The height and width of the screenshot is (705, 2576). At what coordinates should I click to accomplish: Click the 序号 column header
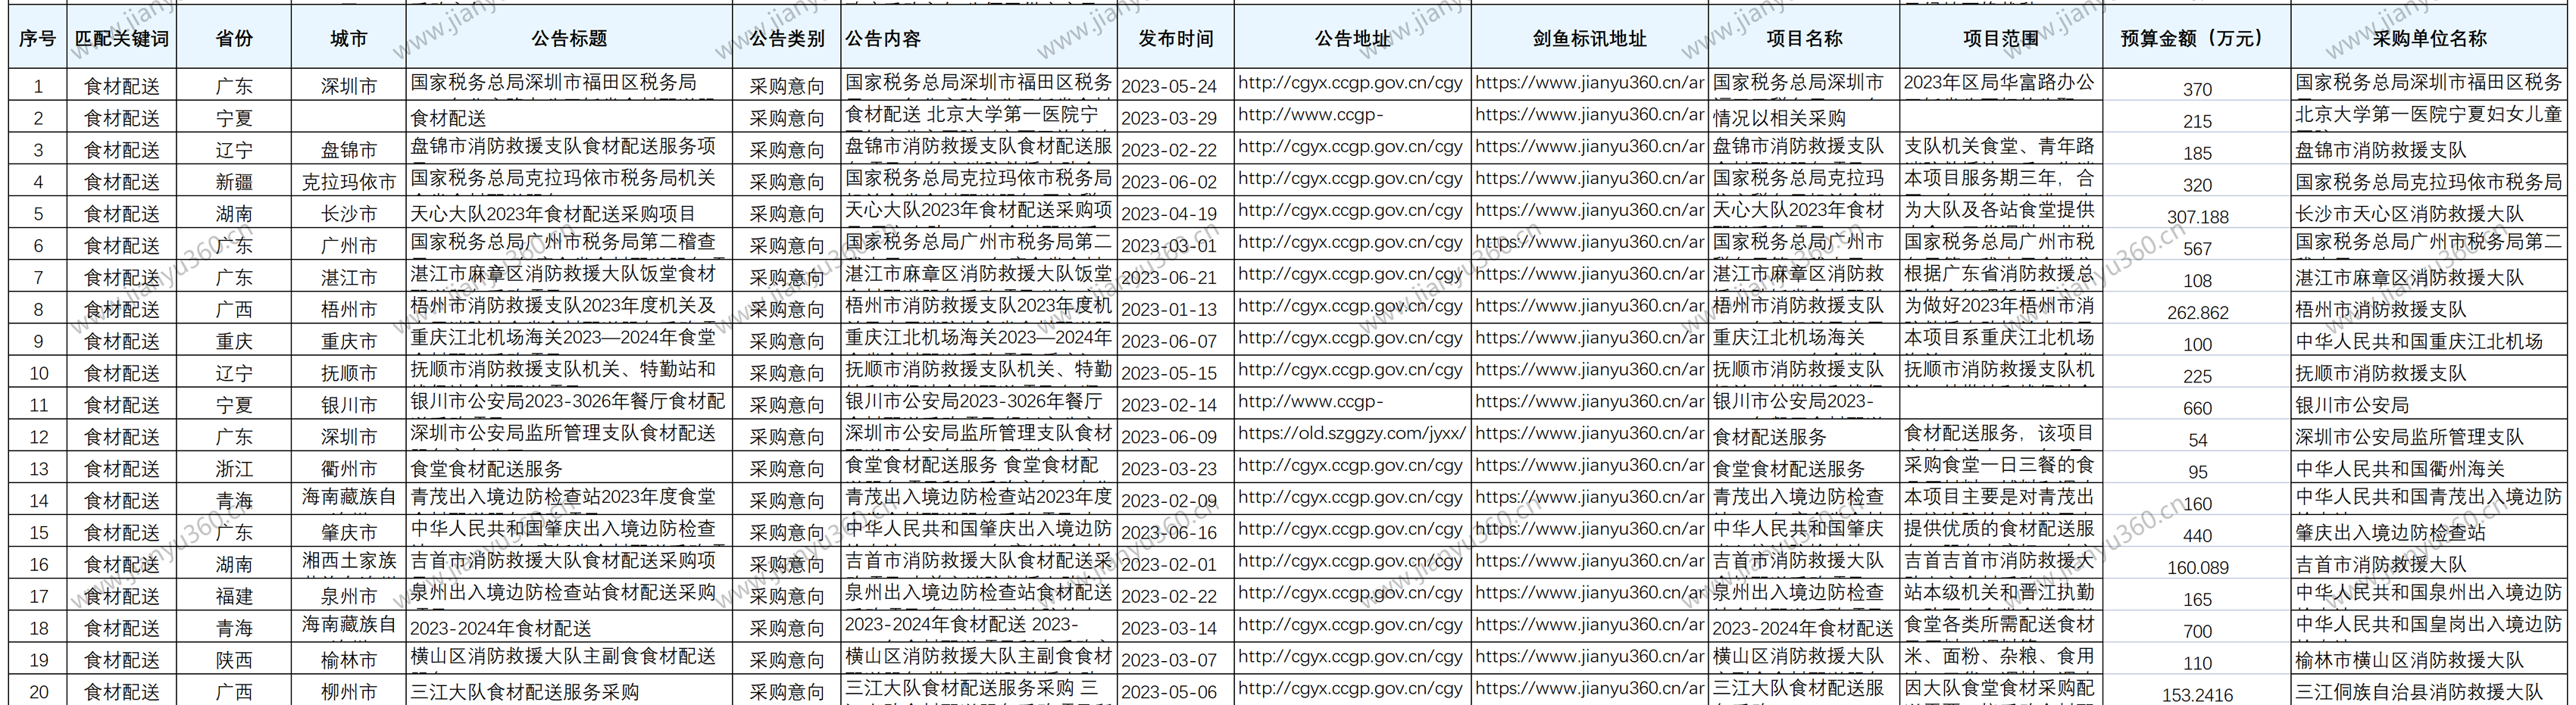[x=38, y=38]
